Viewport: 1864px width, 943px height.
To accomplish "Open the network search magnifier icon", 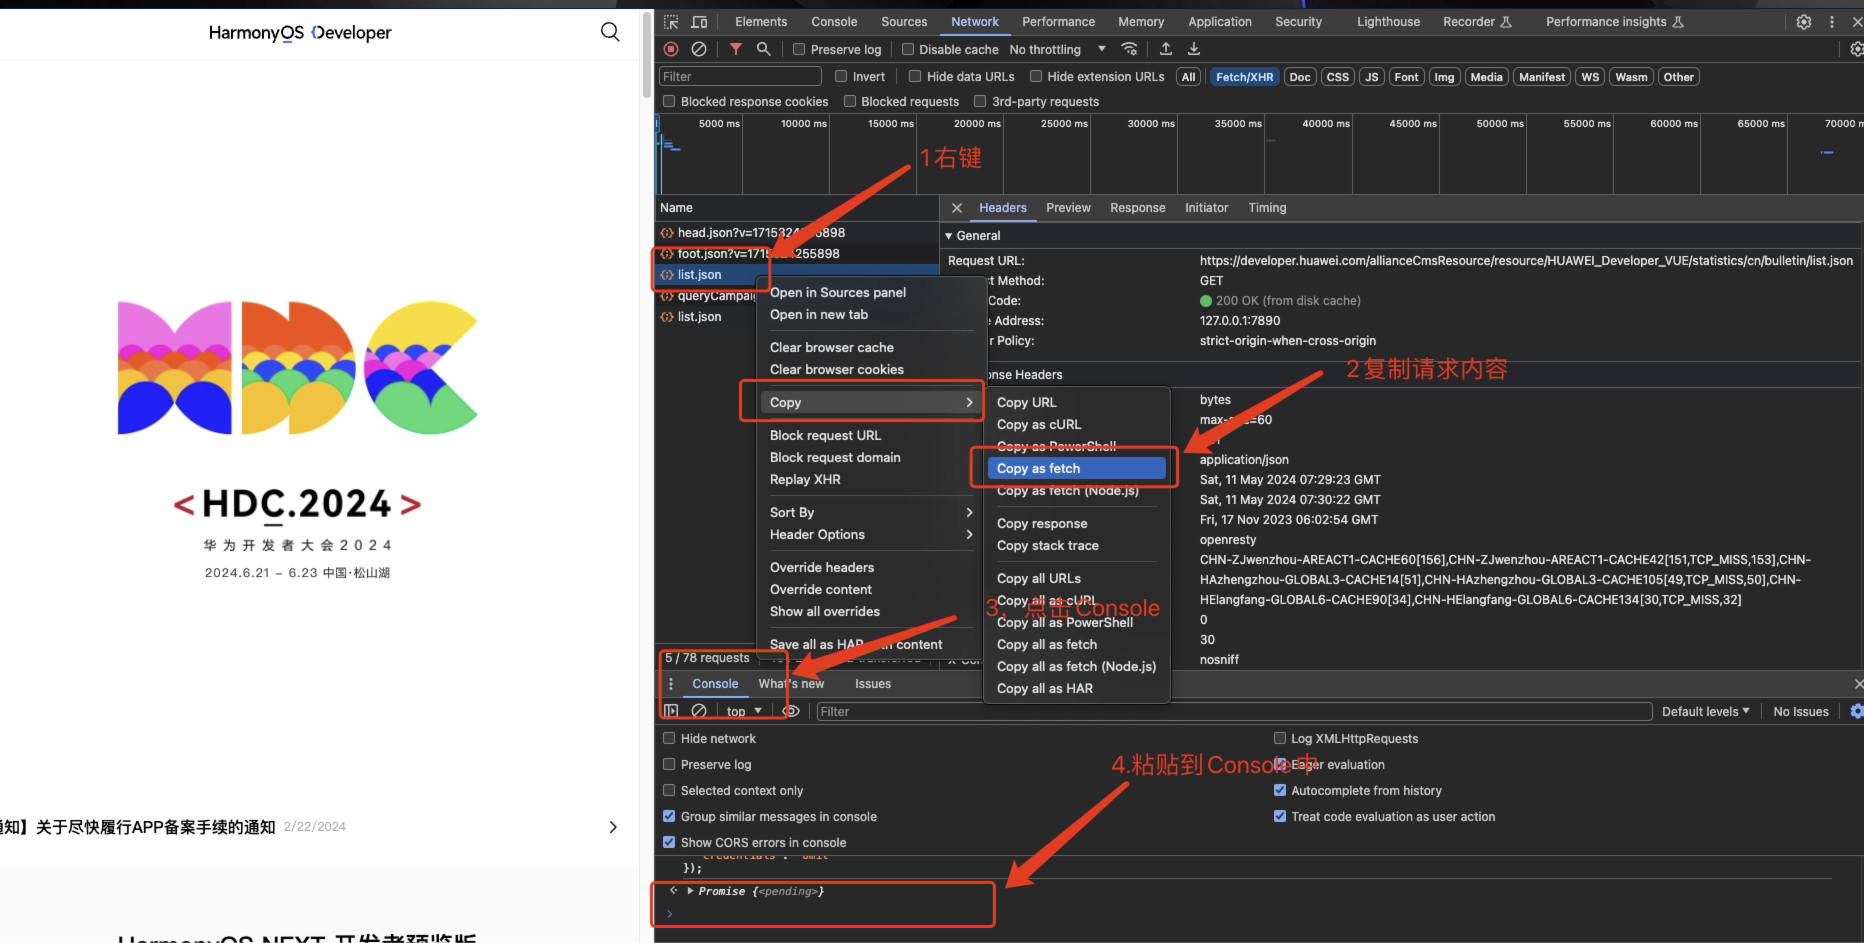I will click(764, 49).
